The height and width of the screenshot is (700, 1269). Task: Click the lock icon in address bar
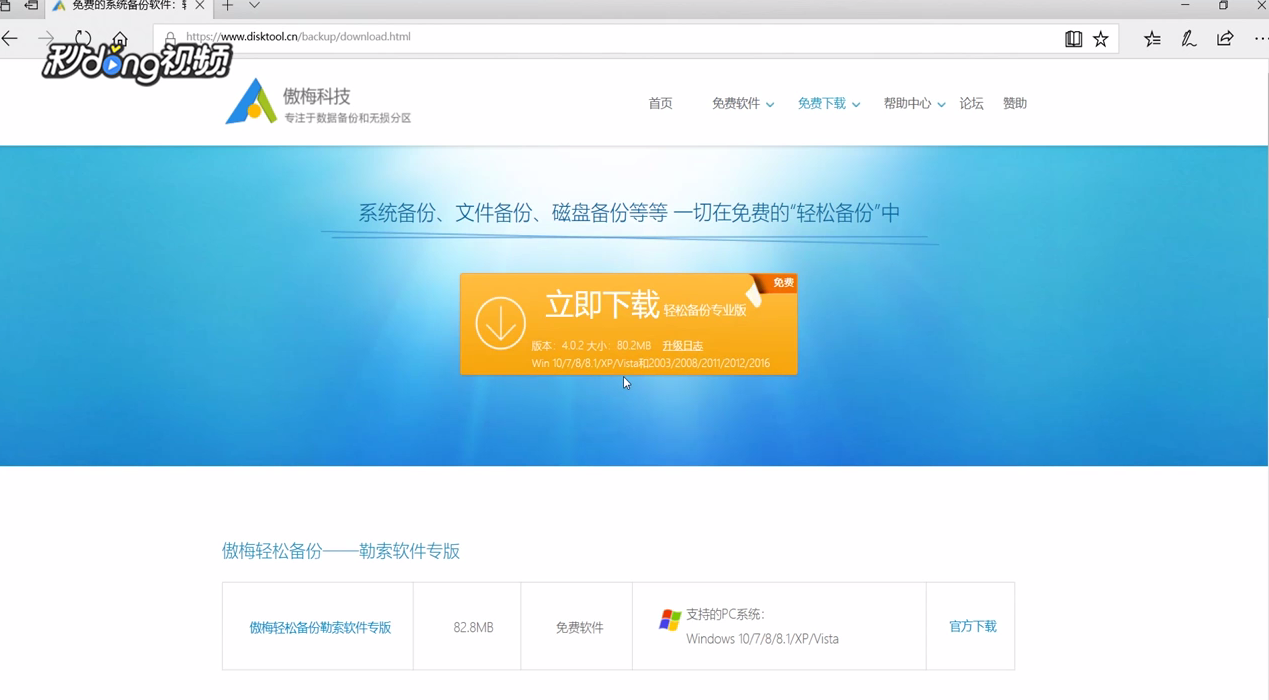pos(170,38)
